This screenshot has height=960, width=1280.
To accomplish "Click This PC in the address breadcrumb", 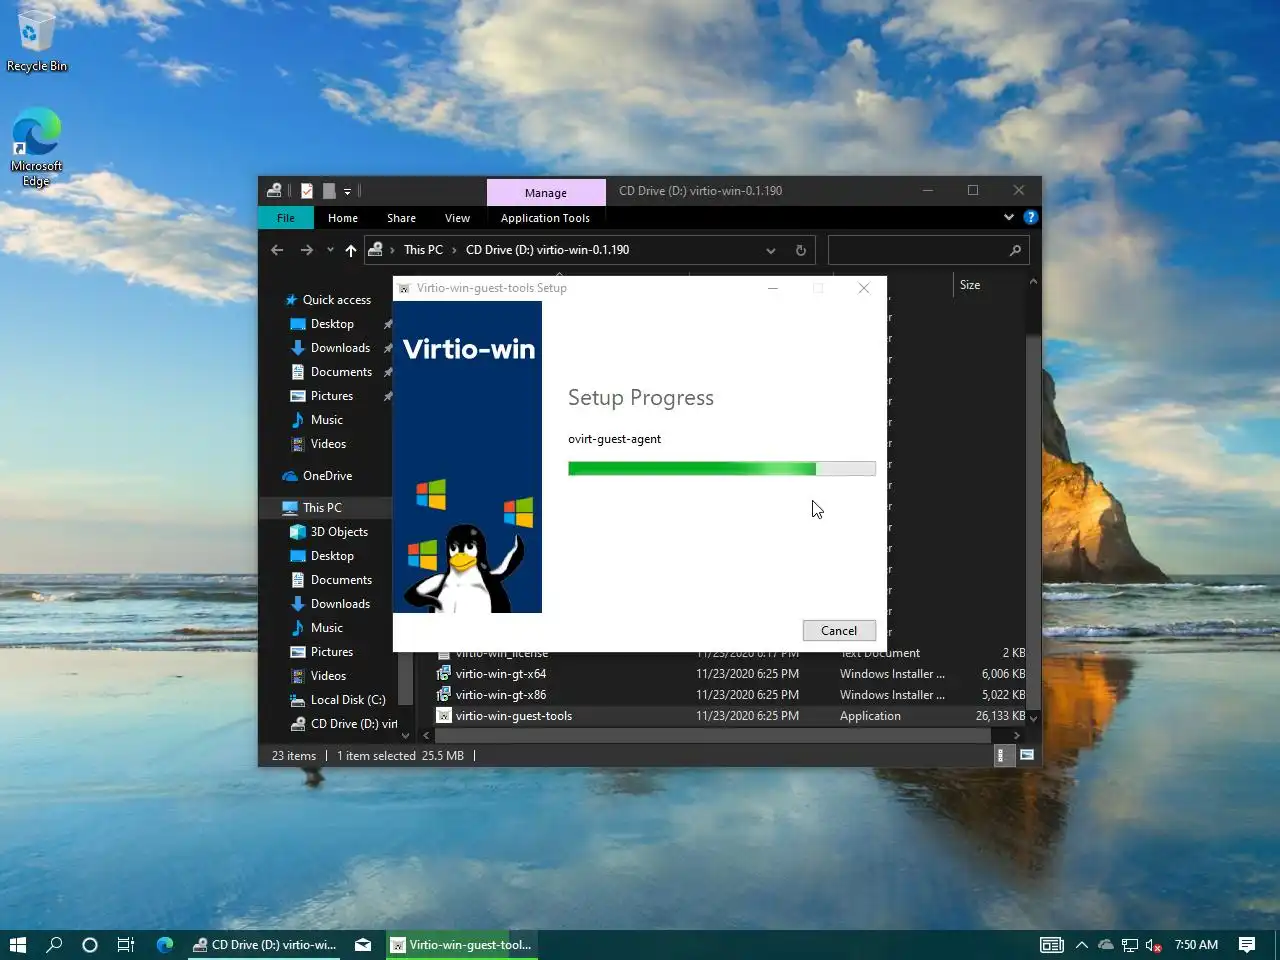I will tap(423, 250).
